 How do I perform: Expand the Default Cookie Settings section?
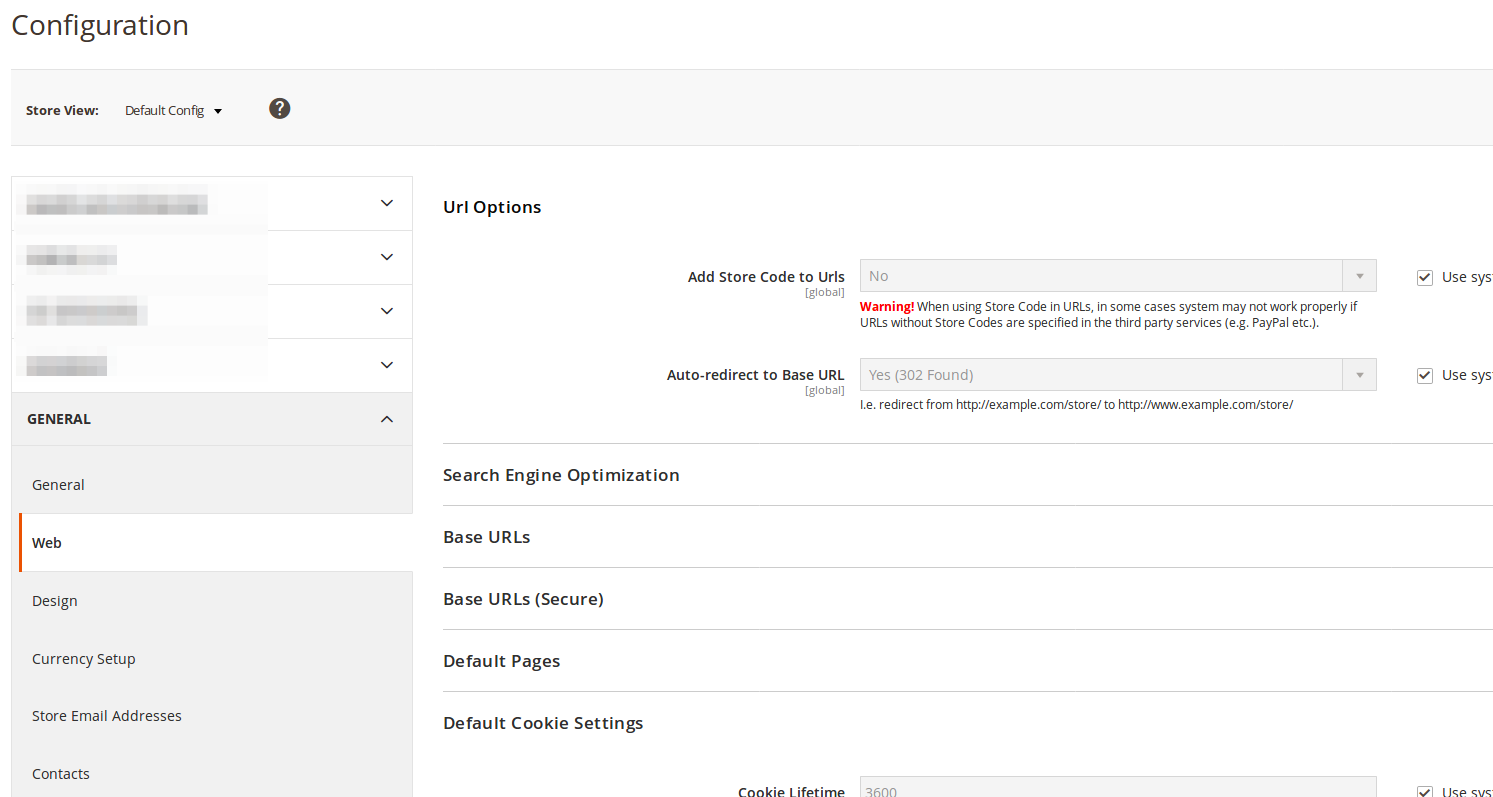(x=543, y=723)
